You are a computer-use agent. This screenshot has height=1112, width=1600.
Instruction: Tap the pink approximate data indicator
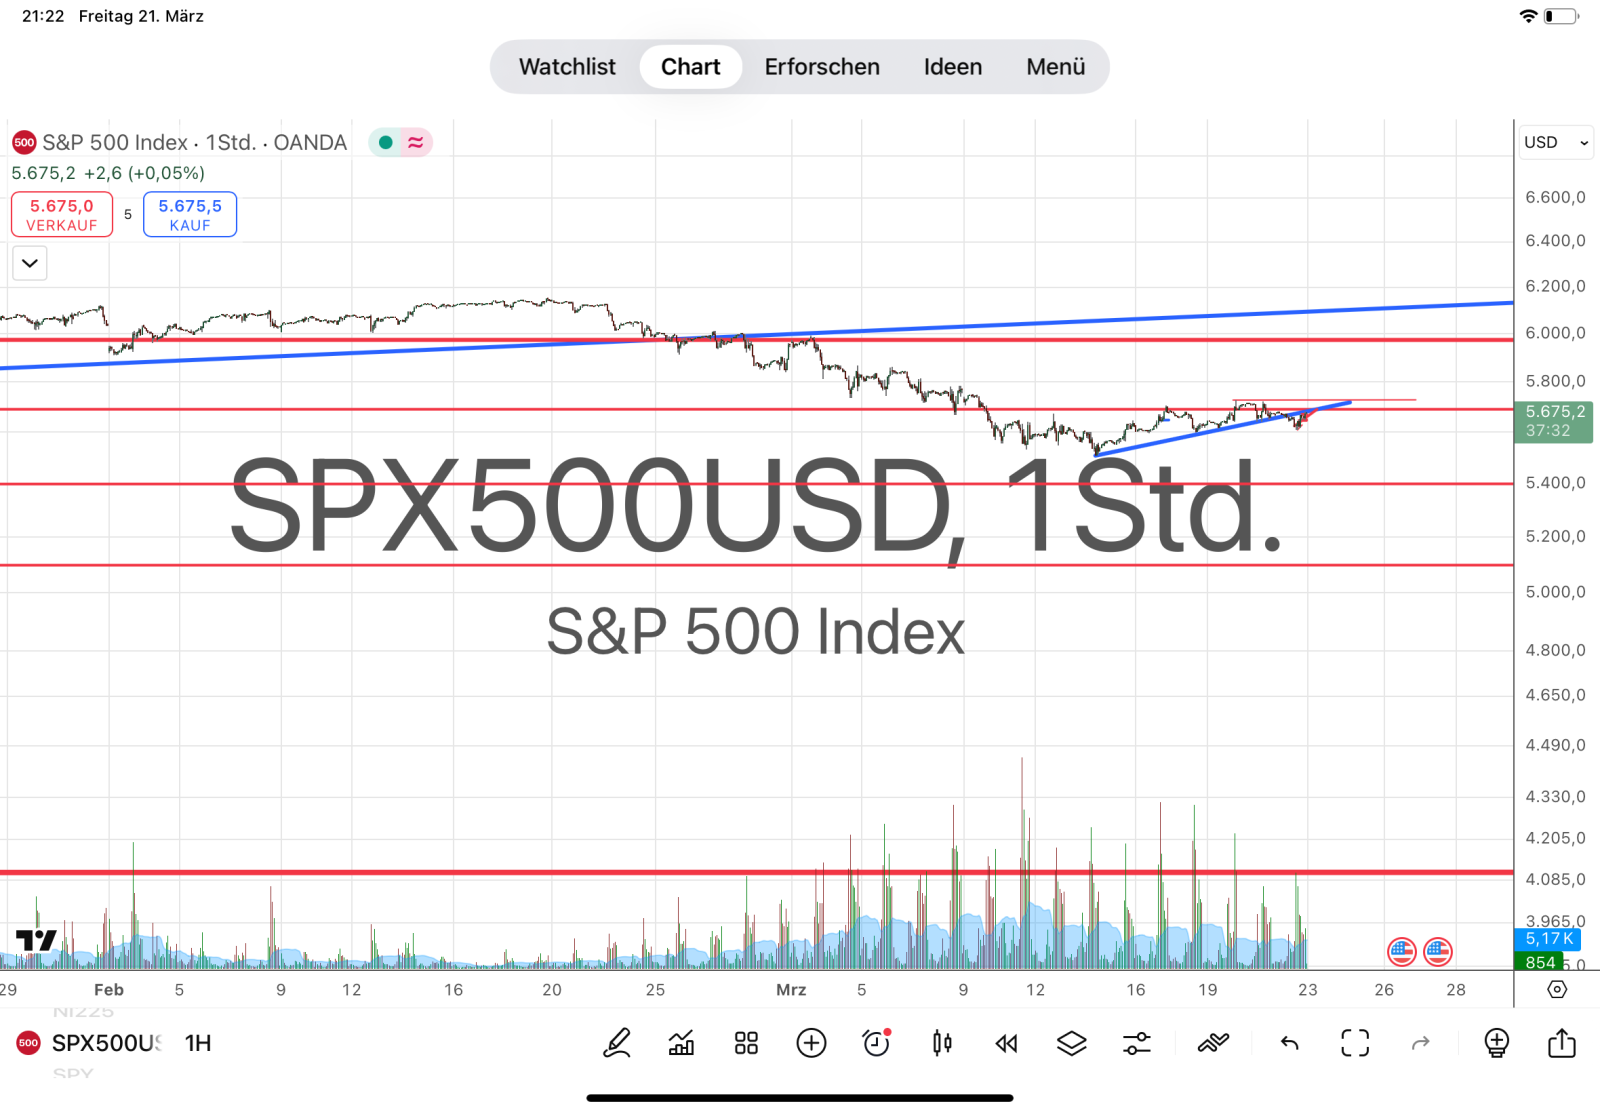416,142
